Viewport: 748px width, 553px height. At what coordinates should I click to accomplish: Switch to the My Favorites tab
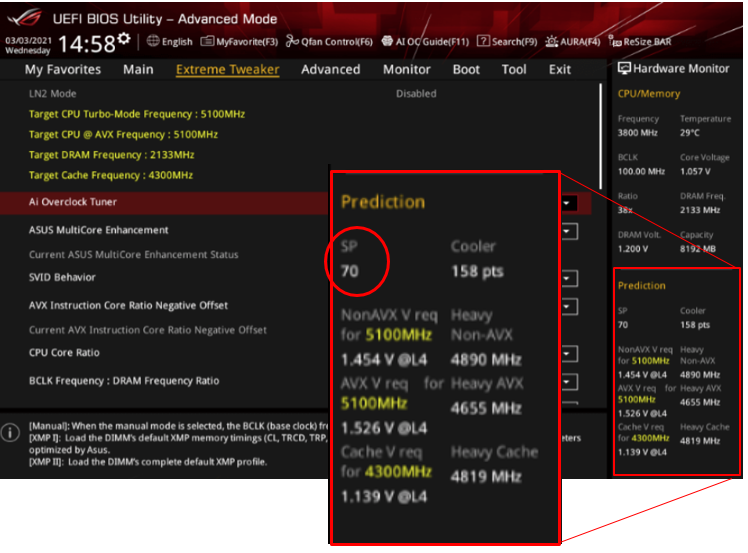coord(63,70)
